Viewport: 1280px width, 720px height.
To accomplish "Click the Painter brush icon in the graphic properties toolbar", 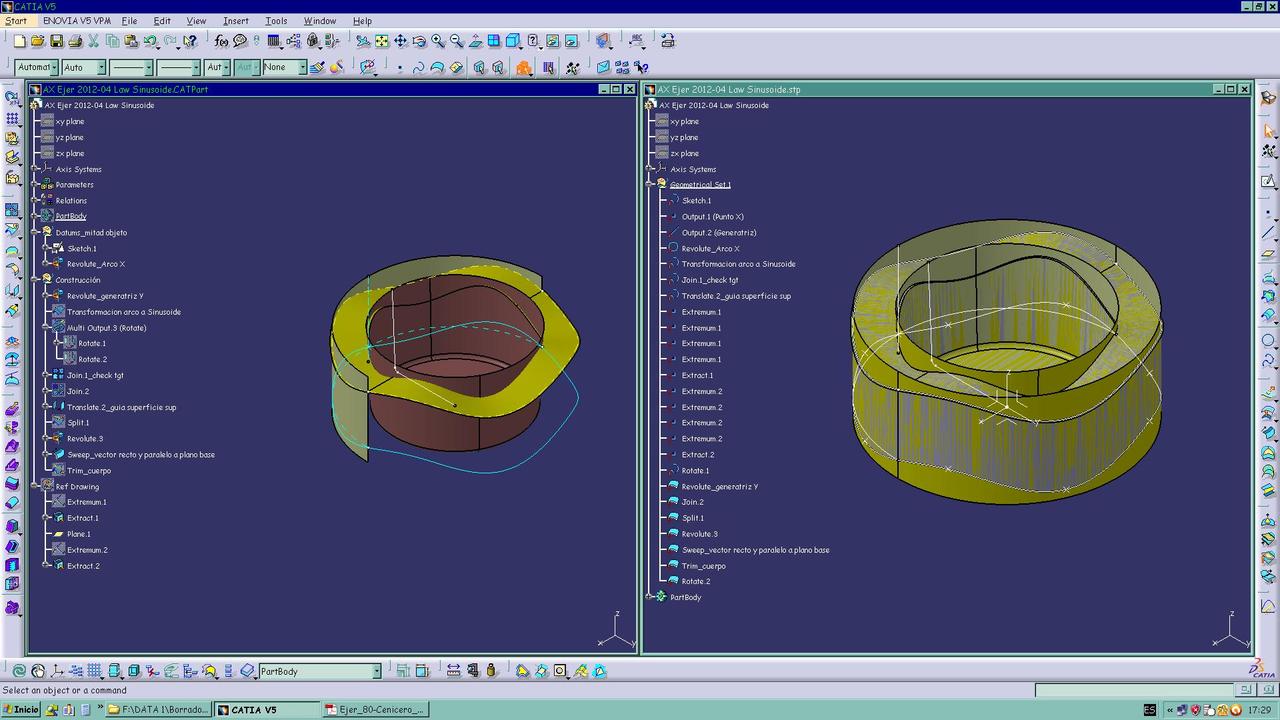I will (318, 67).
